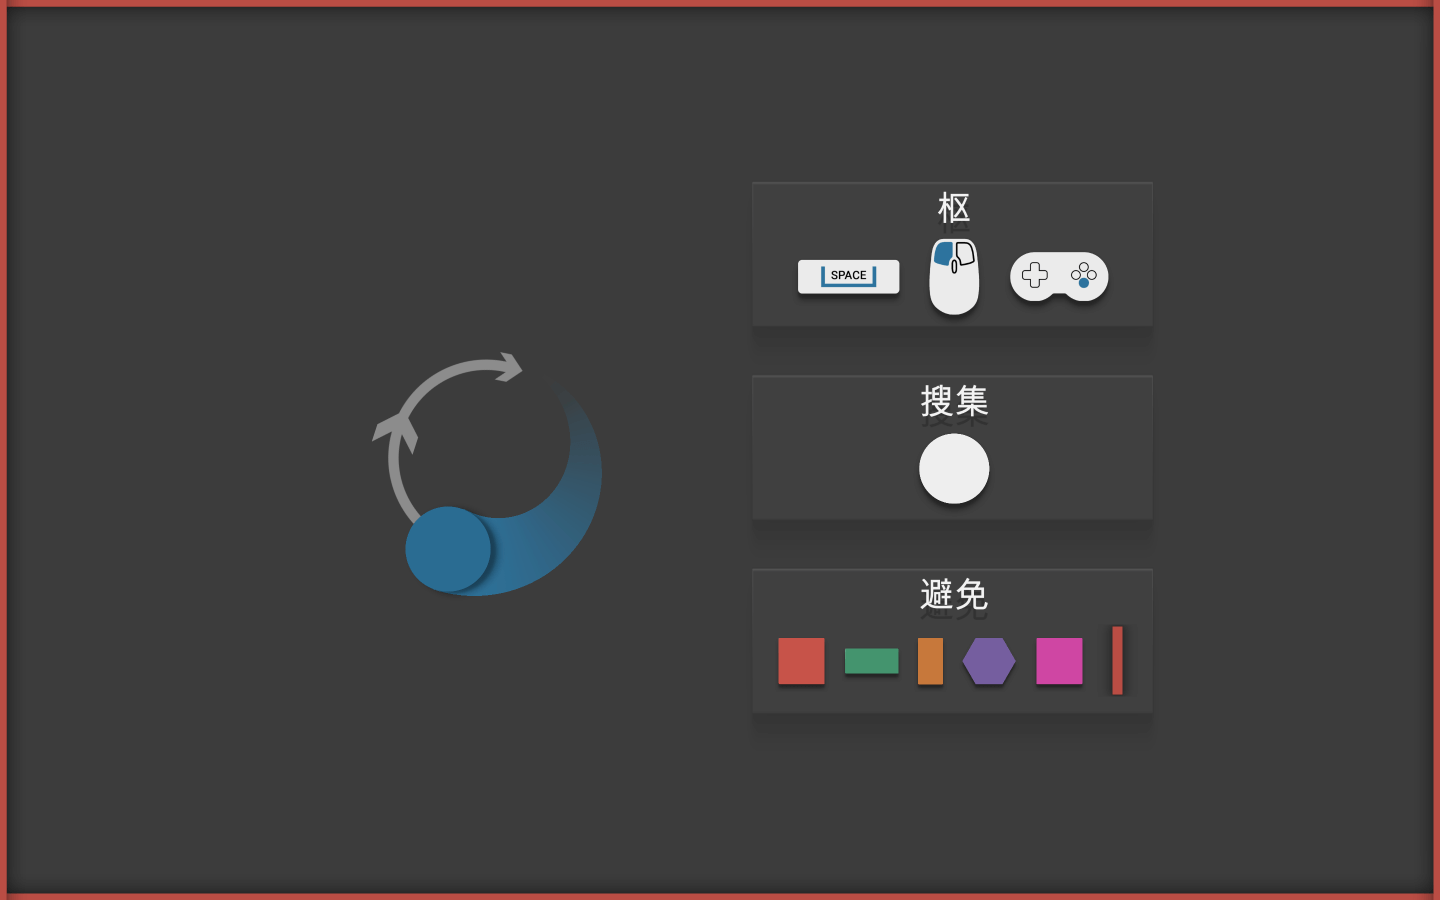Click the gamepad's d-pad cross
This screenshot has width=1440, height=900.
pyautogui.click(x=1035, y=275)
